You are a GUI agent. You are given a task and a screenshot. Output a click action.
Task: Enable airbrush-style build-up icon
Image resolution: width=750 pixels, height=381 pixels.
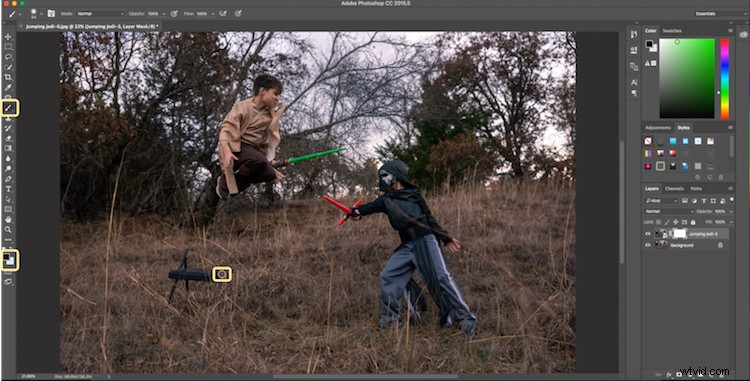tap(223, 14)
